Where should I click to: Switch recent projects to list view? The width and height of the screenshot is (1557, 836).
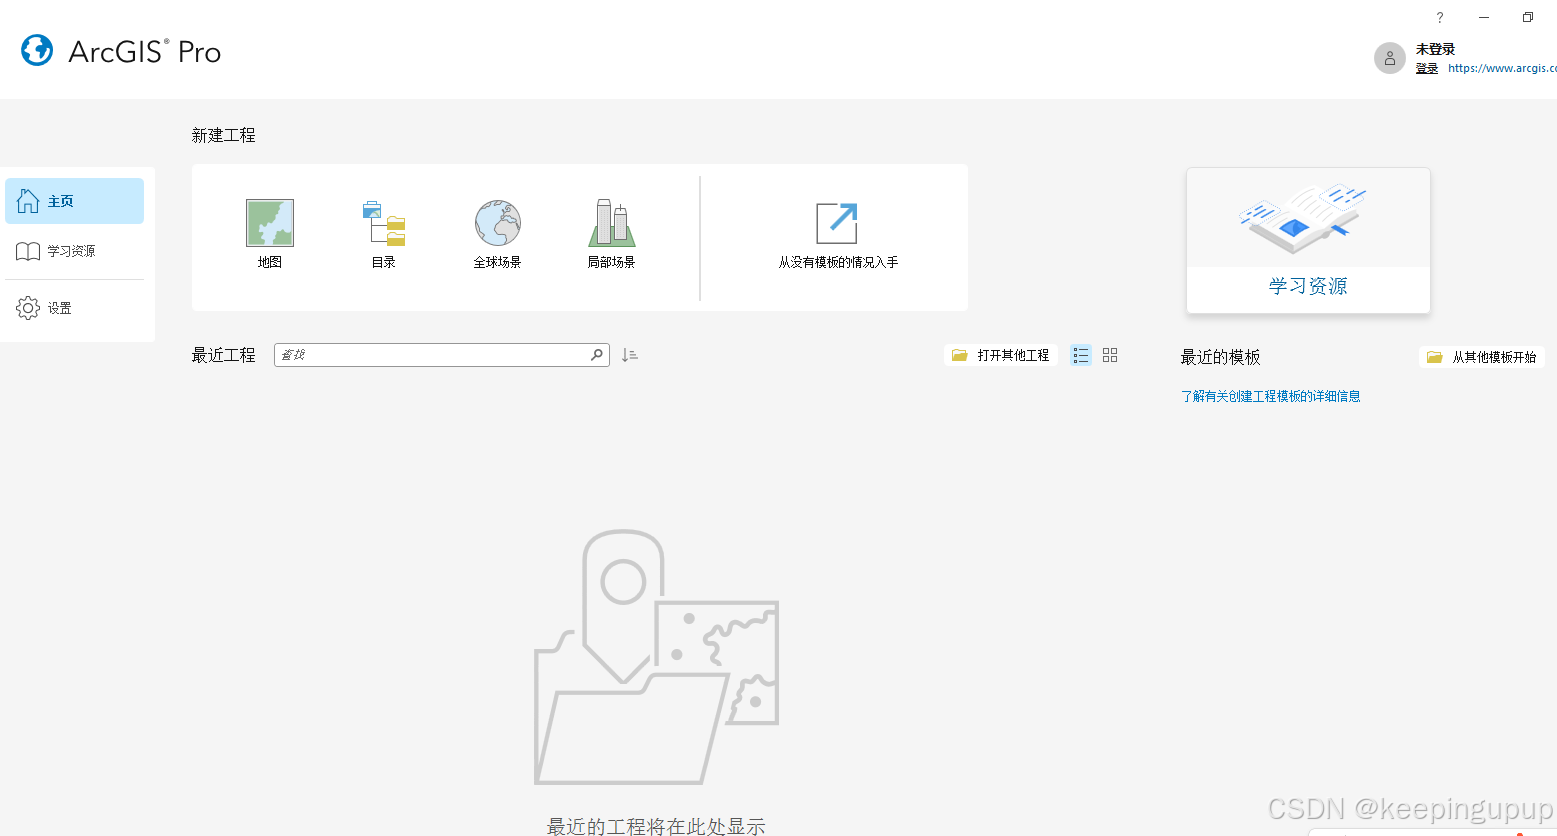coord(1081,355)
